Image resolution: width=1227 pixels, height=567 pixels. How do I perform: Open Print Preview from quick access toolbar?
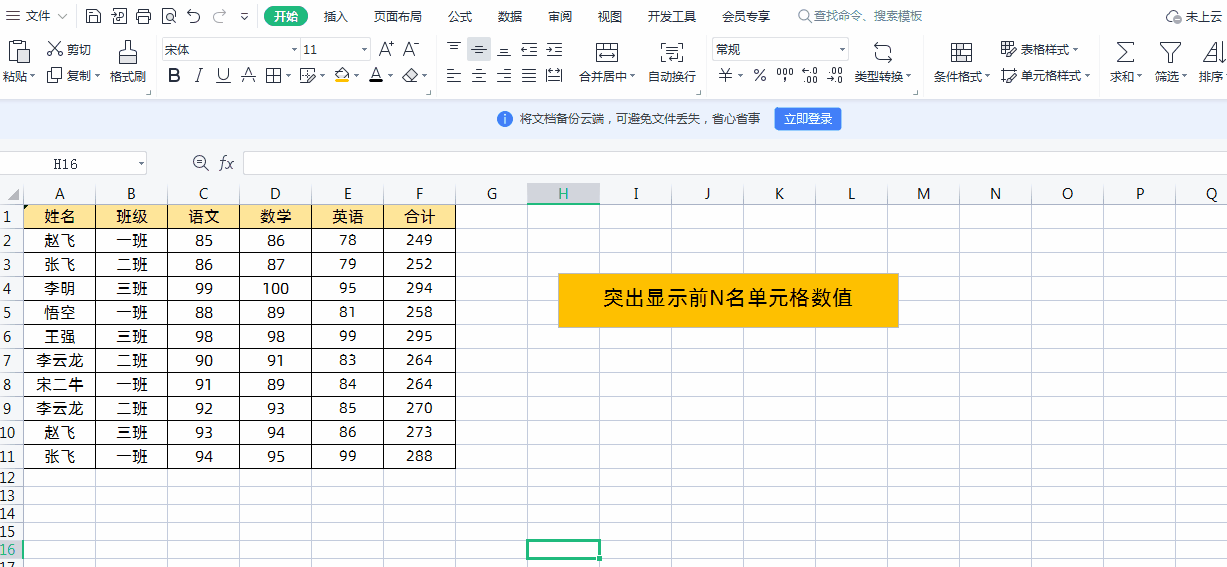point(168,16)
